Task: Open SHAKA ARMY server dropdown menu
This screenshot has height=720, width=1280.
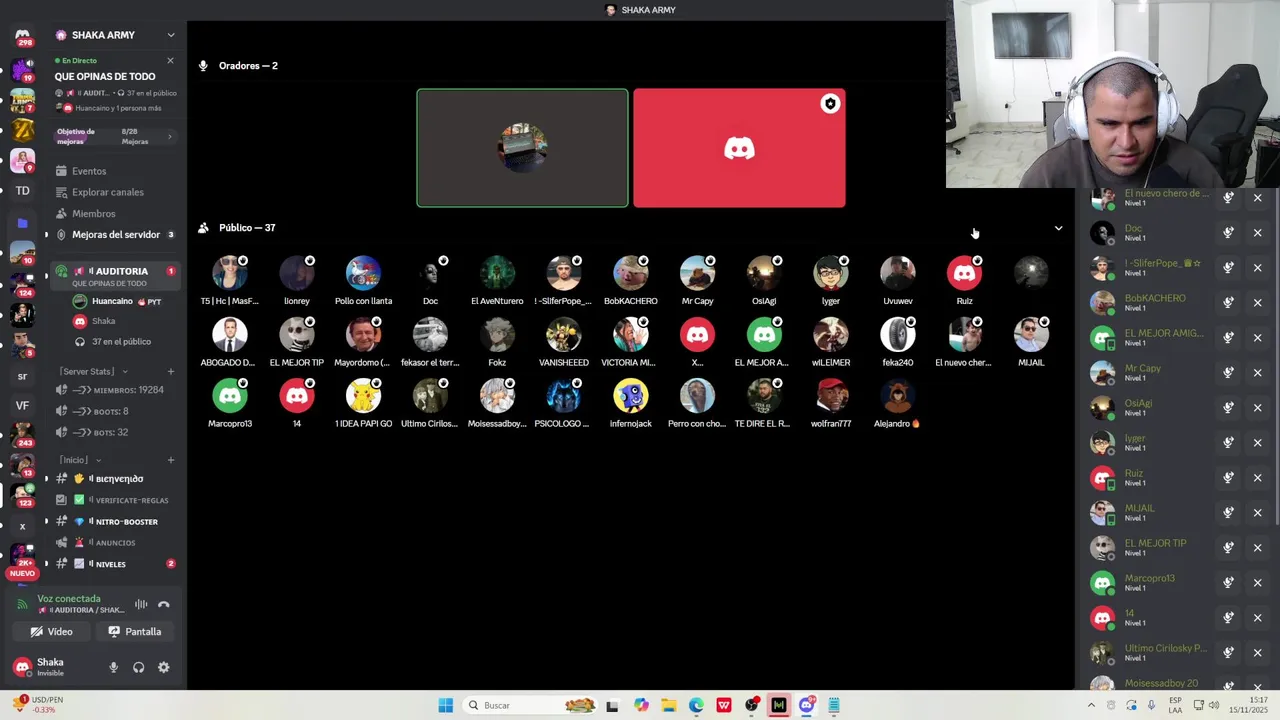Action: pos(171,35)
